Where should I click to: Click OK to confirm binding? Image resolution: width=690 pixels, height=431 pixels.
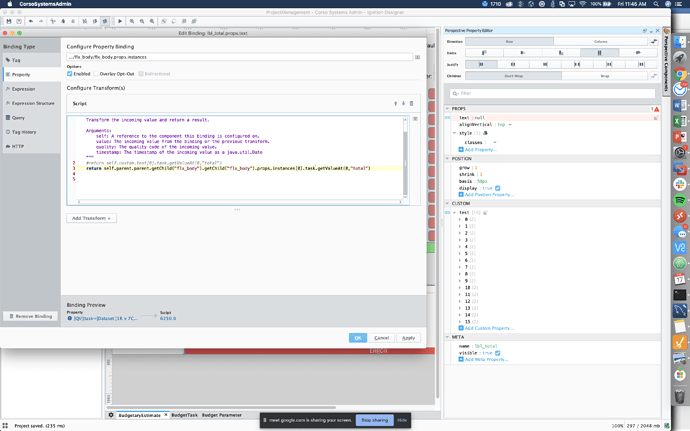(x=357, y=338)
